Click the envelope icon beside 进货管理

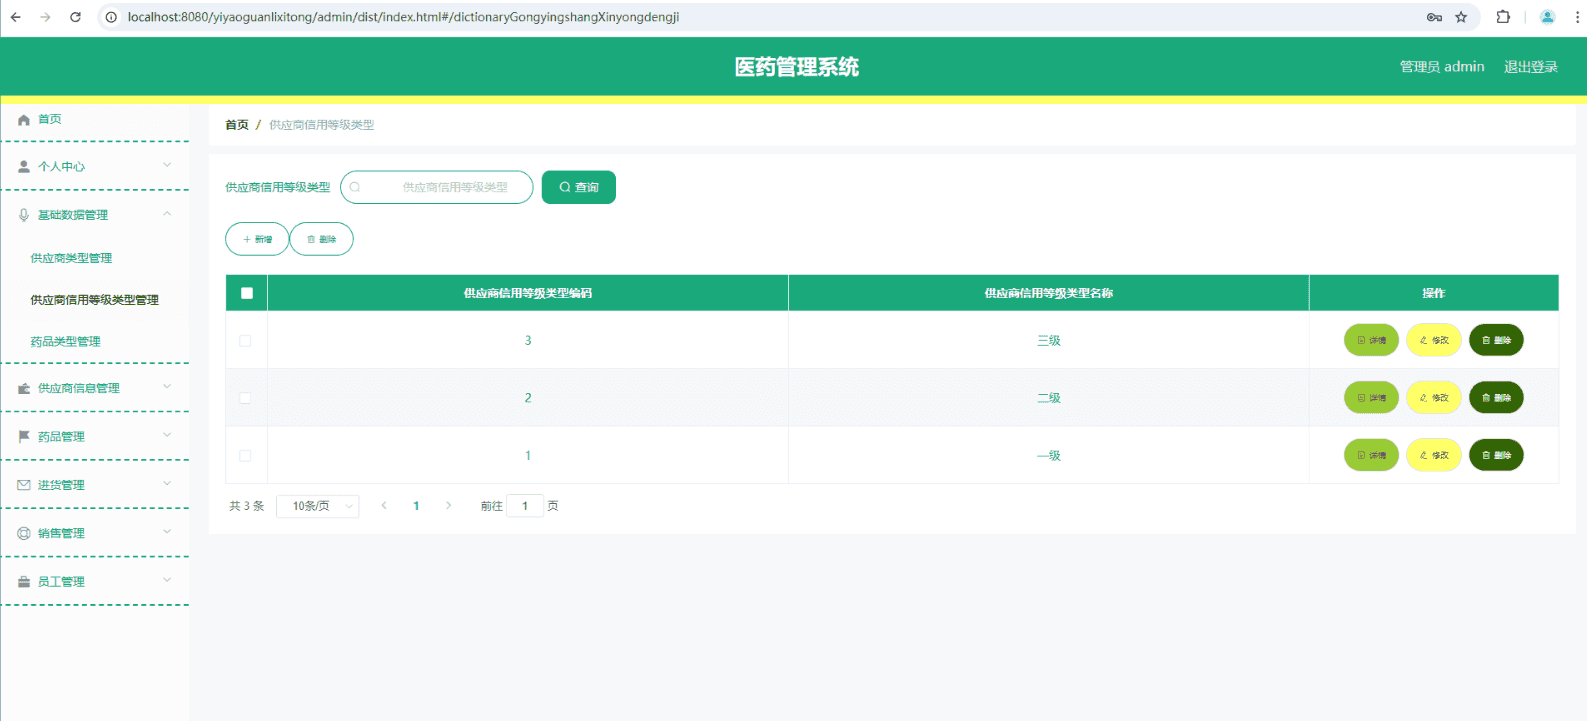tap(24, 485)
